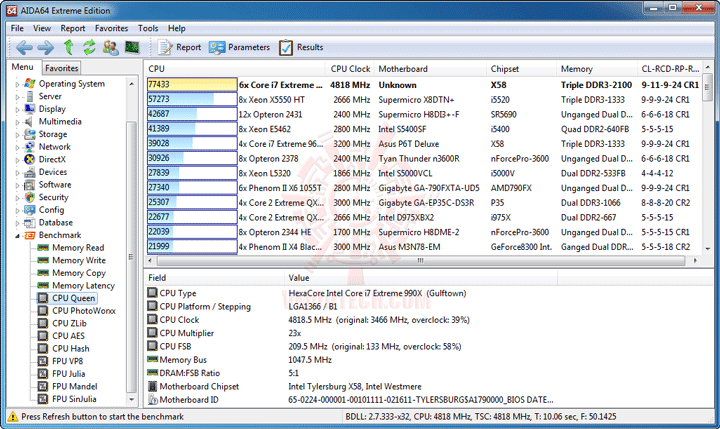The image size is (720, 429).
Task: Select FPU VP8 benchmark
Action: pyautogui.click(x=68, y=361)
